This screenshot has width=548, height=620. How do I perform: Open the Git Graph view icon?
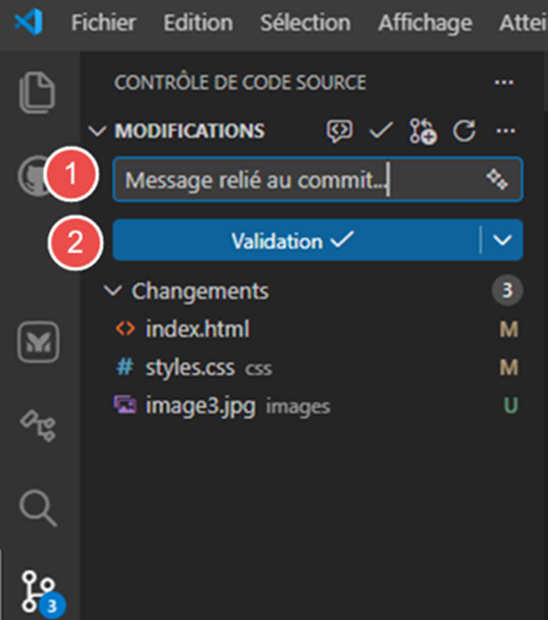[38, 425]
